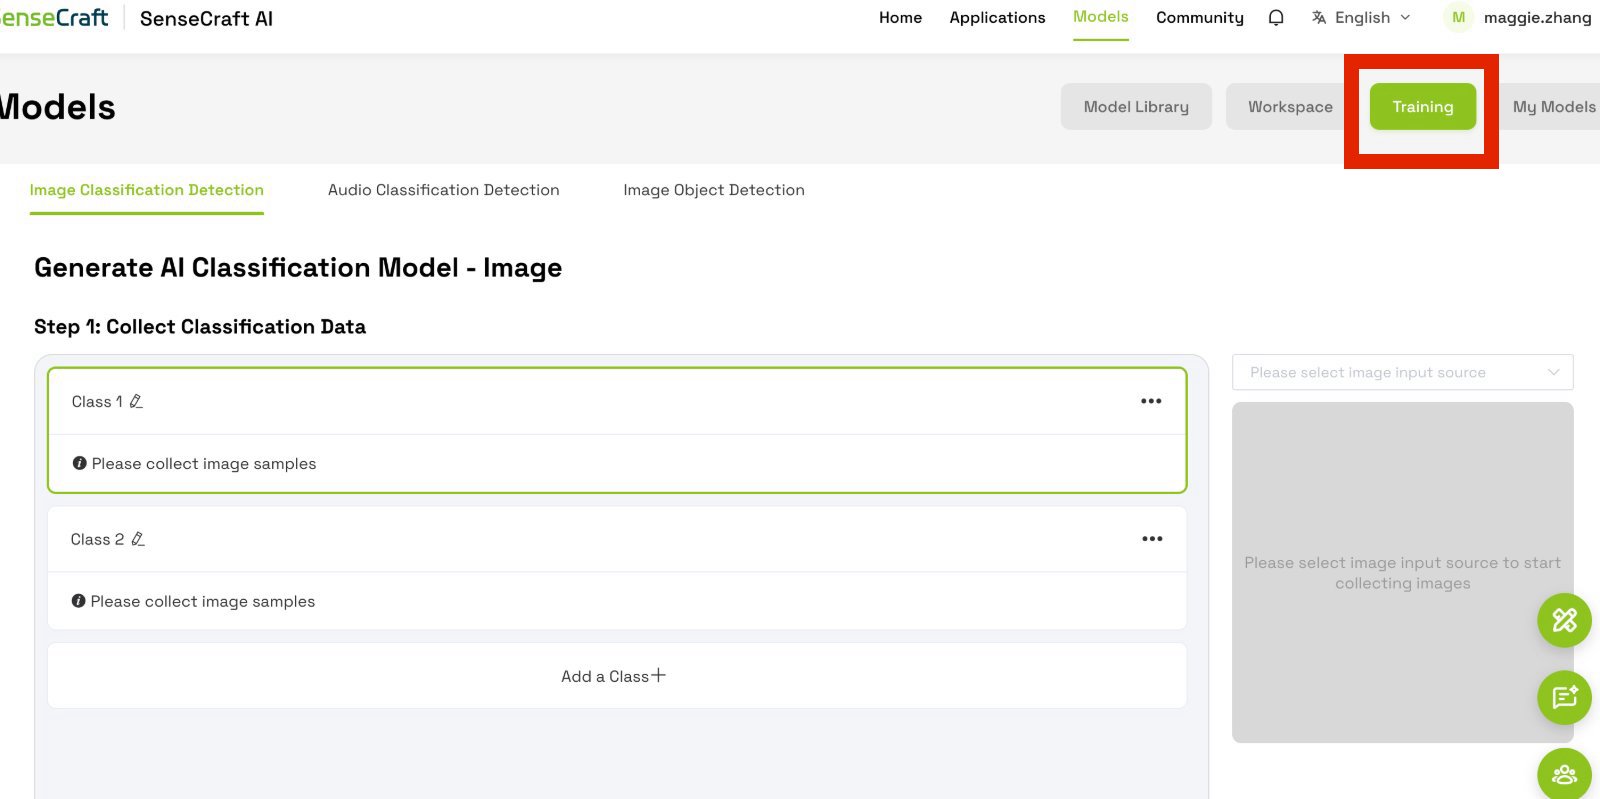Image resolution: width=1600 pixels, height=799 pixels.
Task: Click the pencil icon next to Class 1
Action: pyautogui.click(x=136, y=401)
